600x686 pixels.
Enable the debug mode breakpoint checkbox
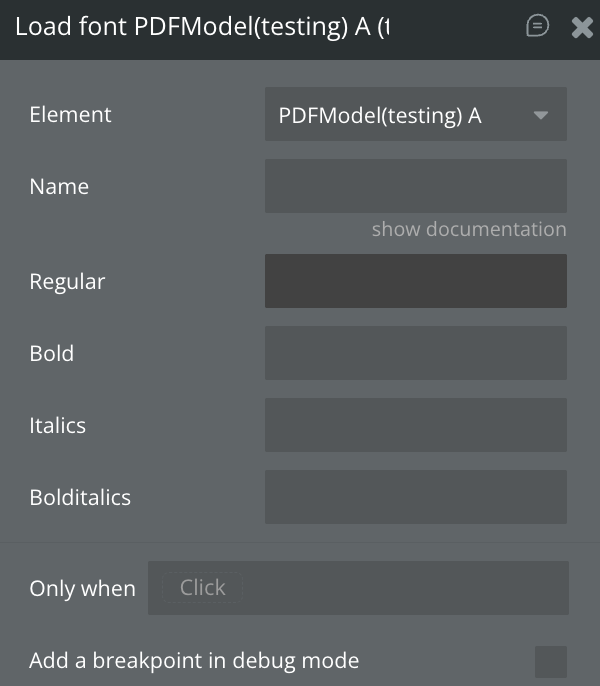pyautogui.click(x=550, y=661)
